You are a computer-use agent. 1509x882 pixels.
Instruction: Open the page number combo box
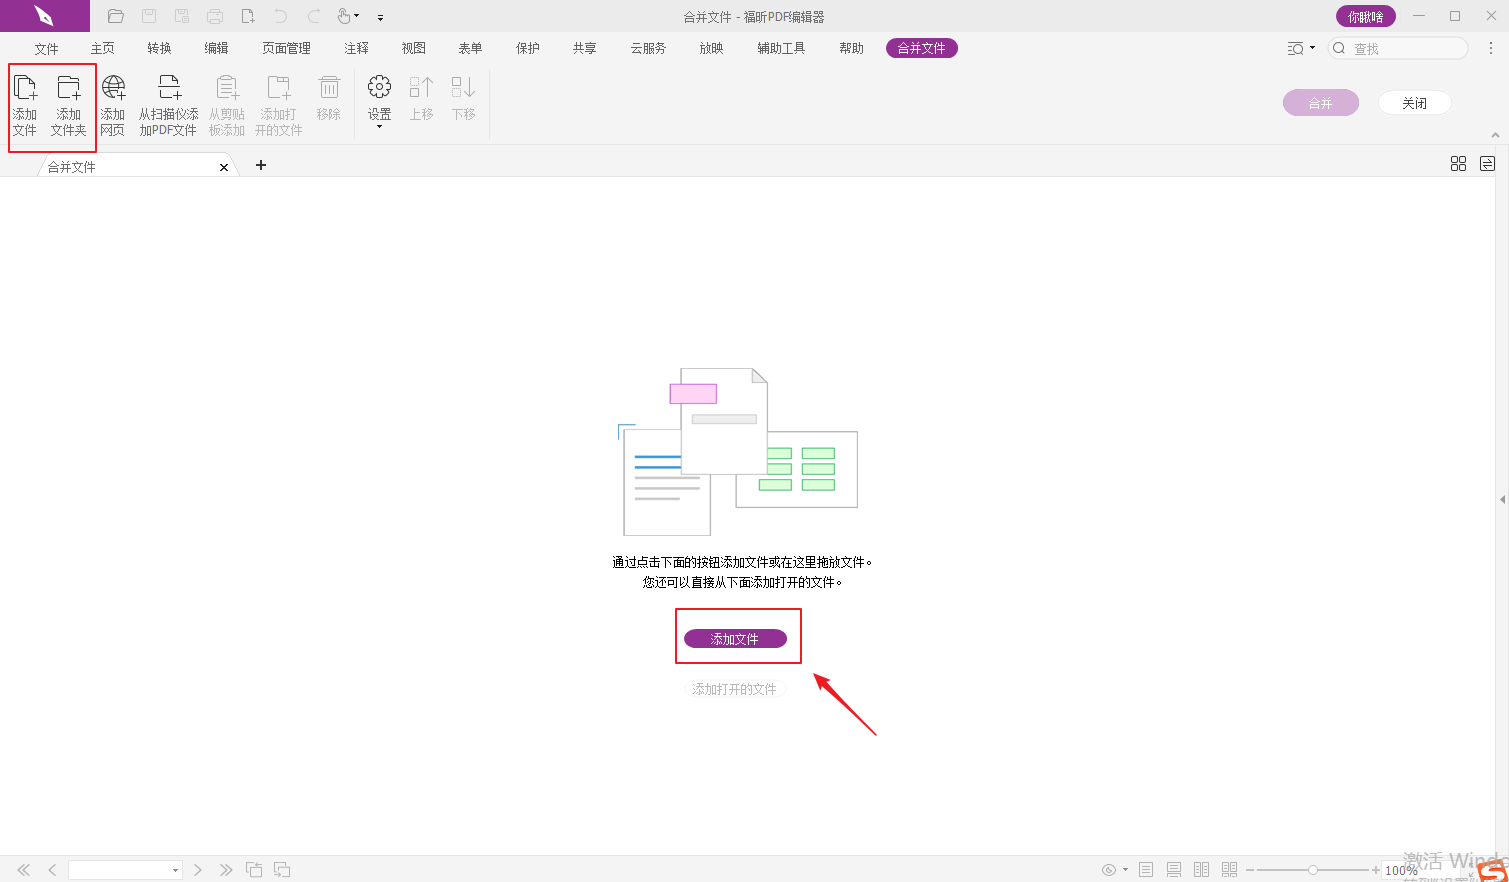[x=125, y=870]
